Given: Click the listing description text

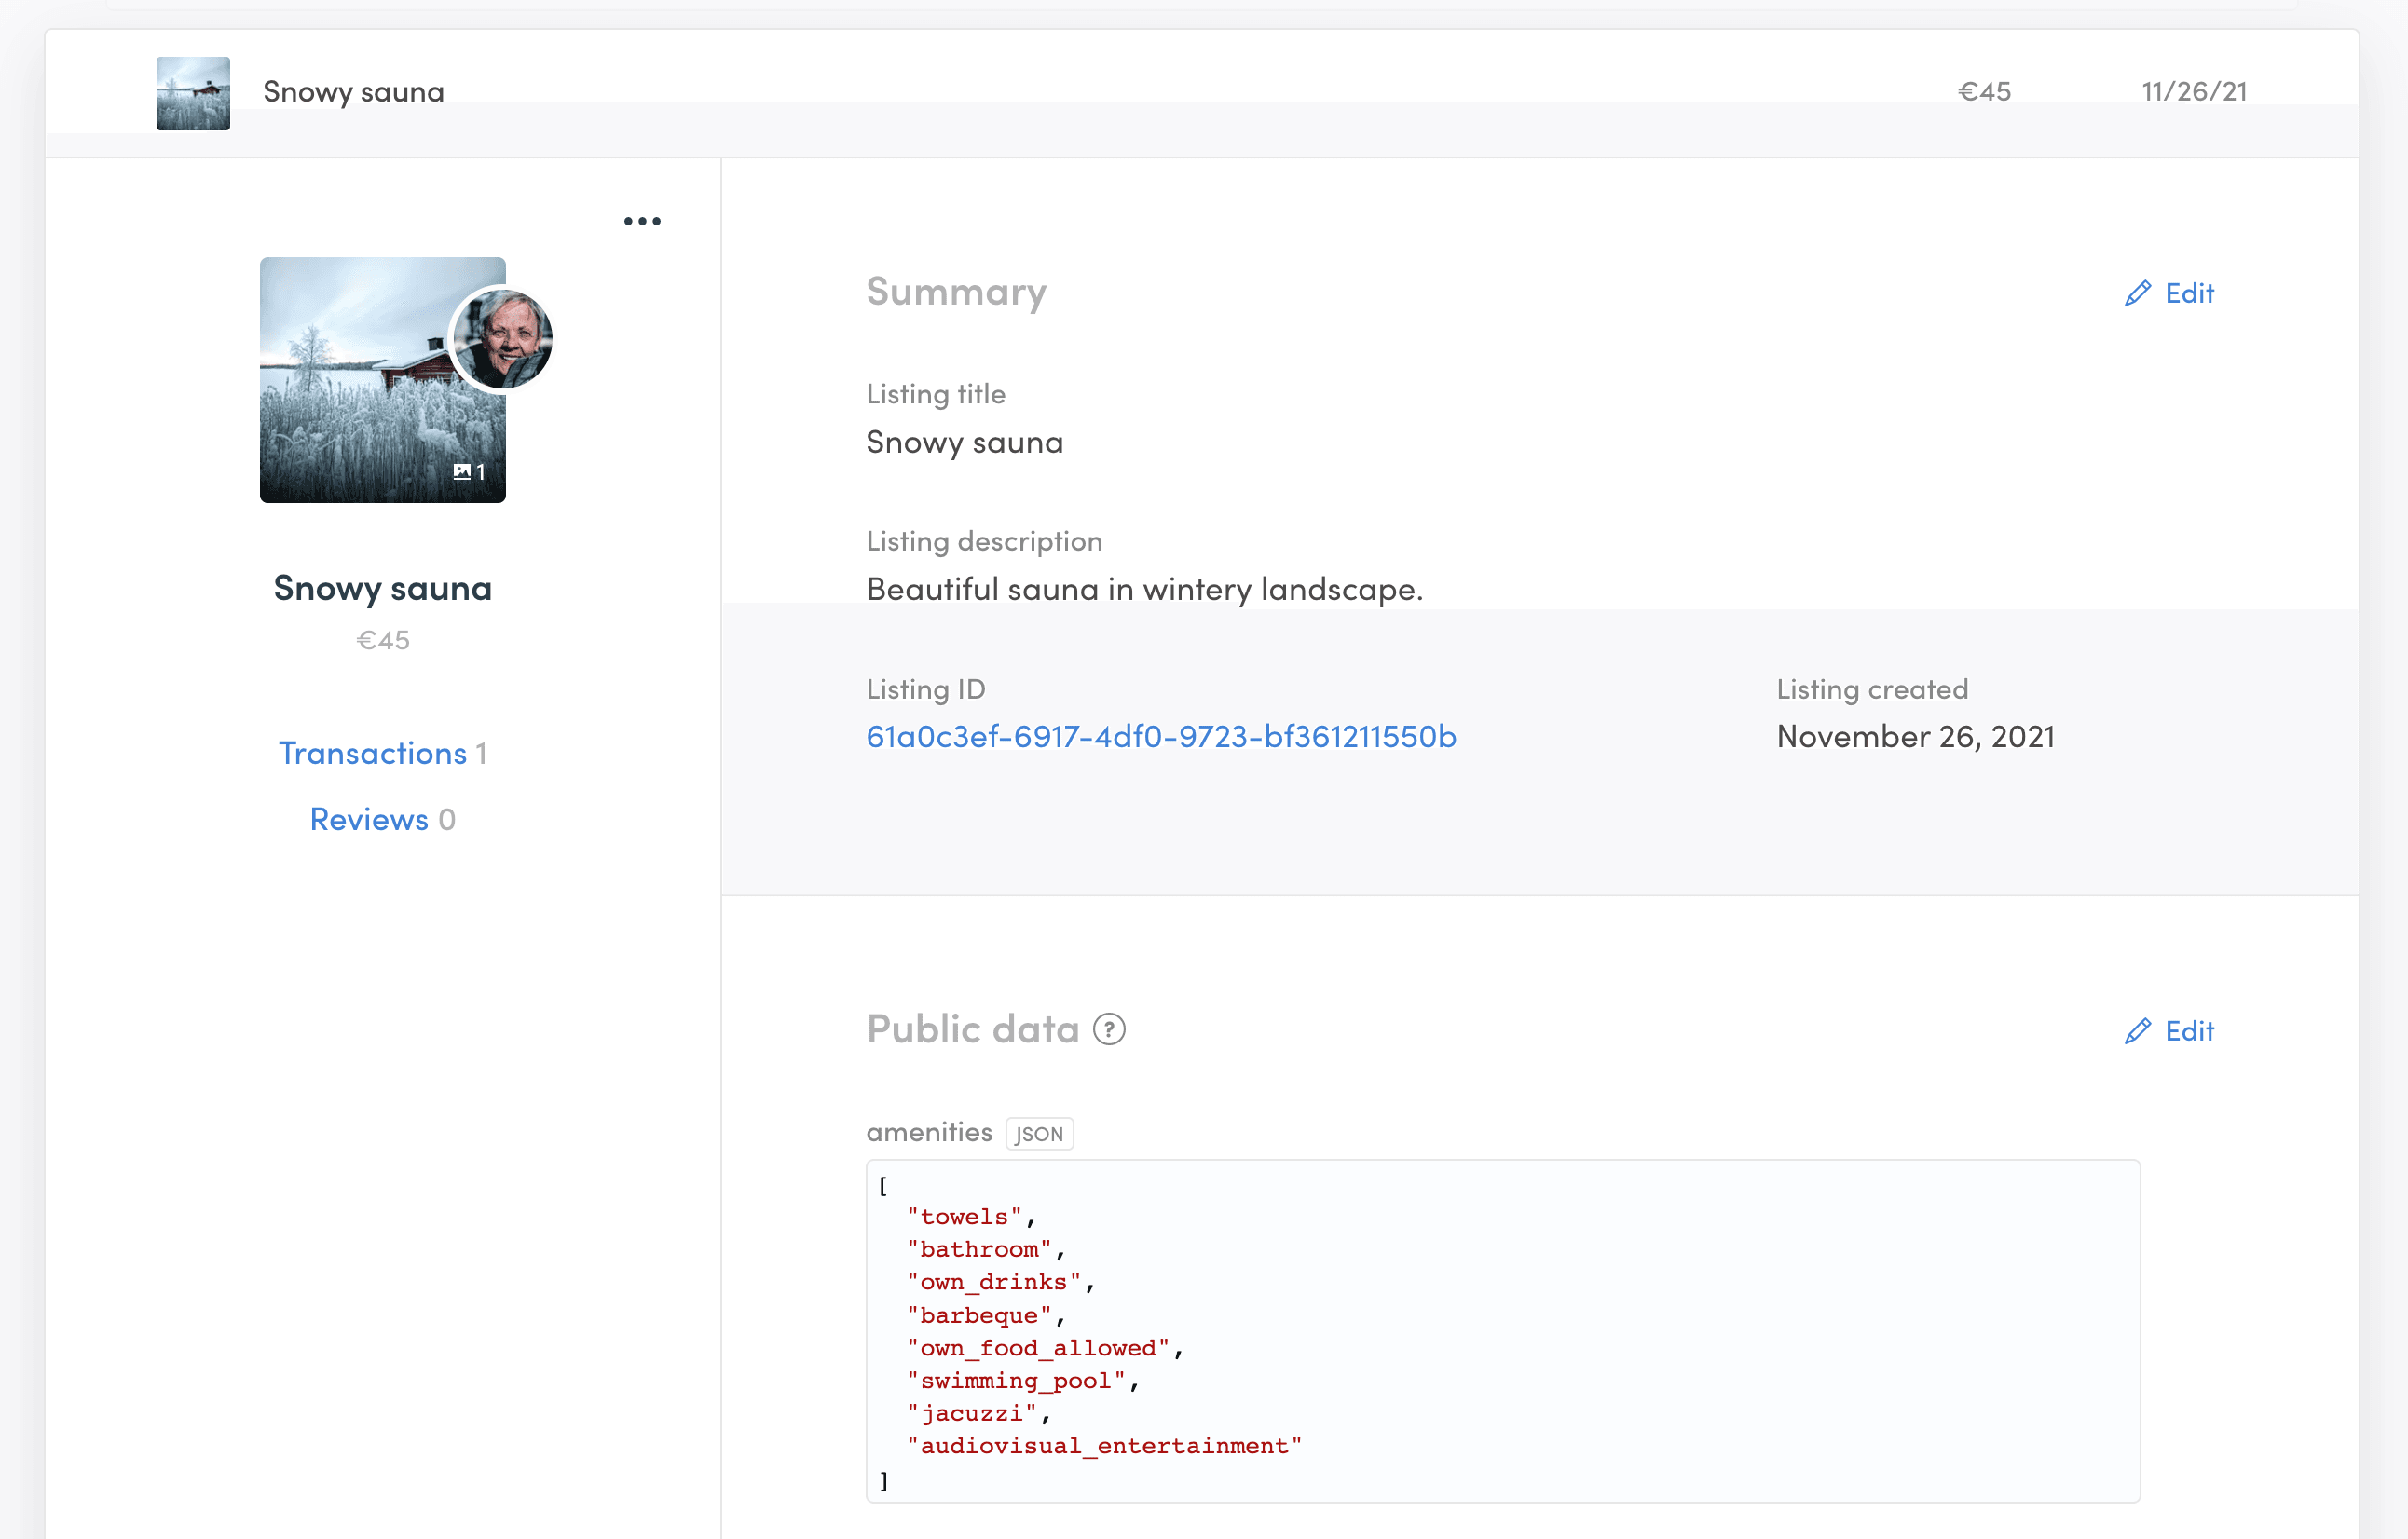Looking at the screenshot, I should pyautogui.click(x=1144, y=589).
